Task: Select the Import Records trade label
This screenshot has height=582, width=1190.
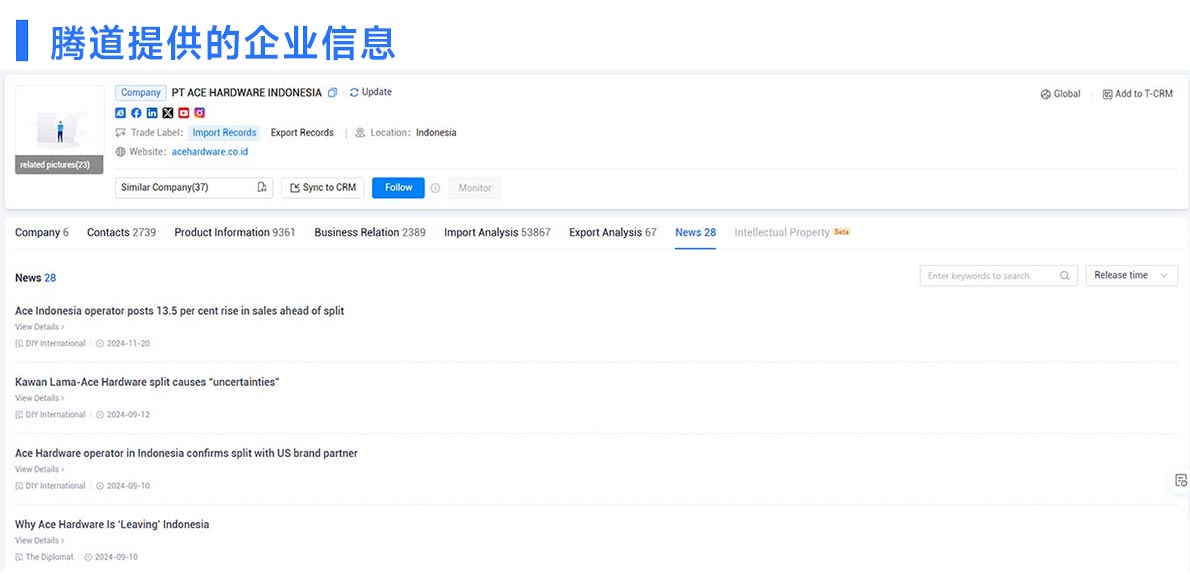Action: 224,133
